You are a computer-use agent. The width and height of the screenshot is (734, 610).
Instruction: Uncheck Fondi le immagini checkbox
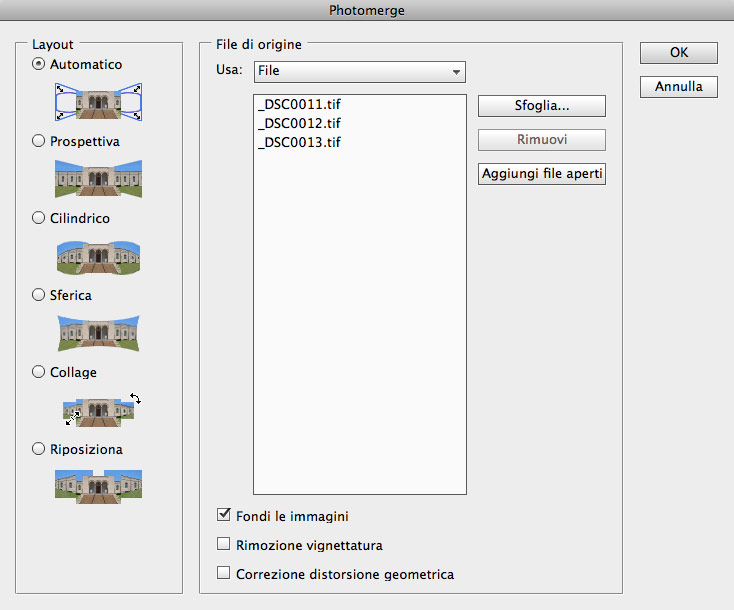click(x=224, y=516)
